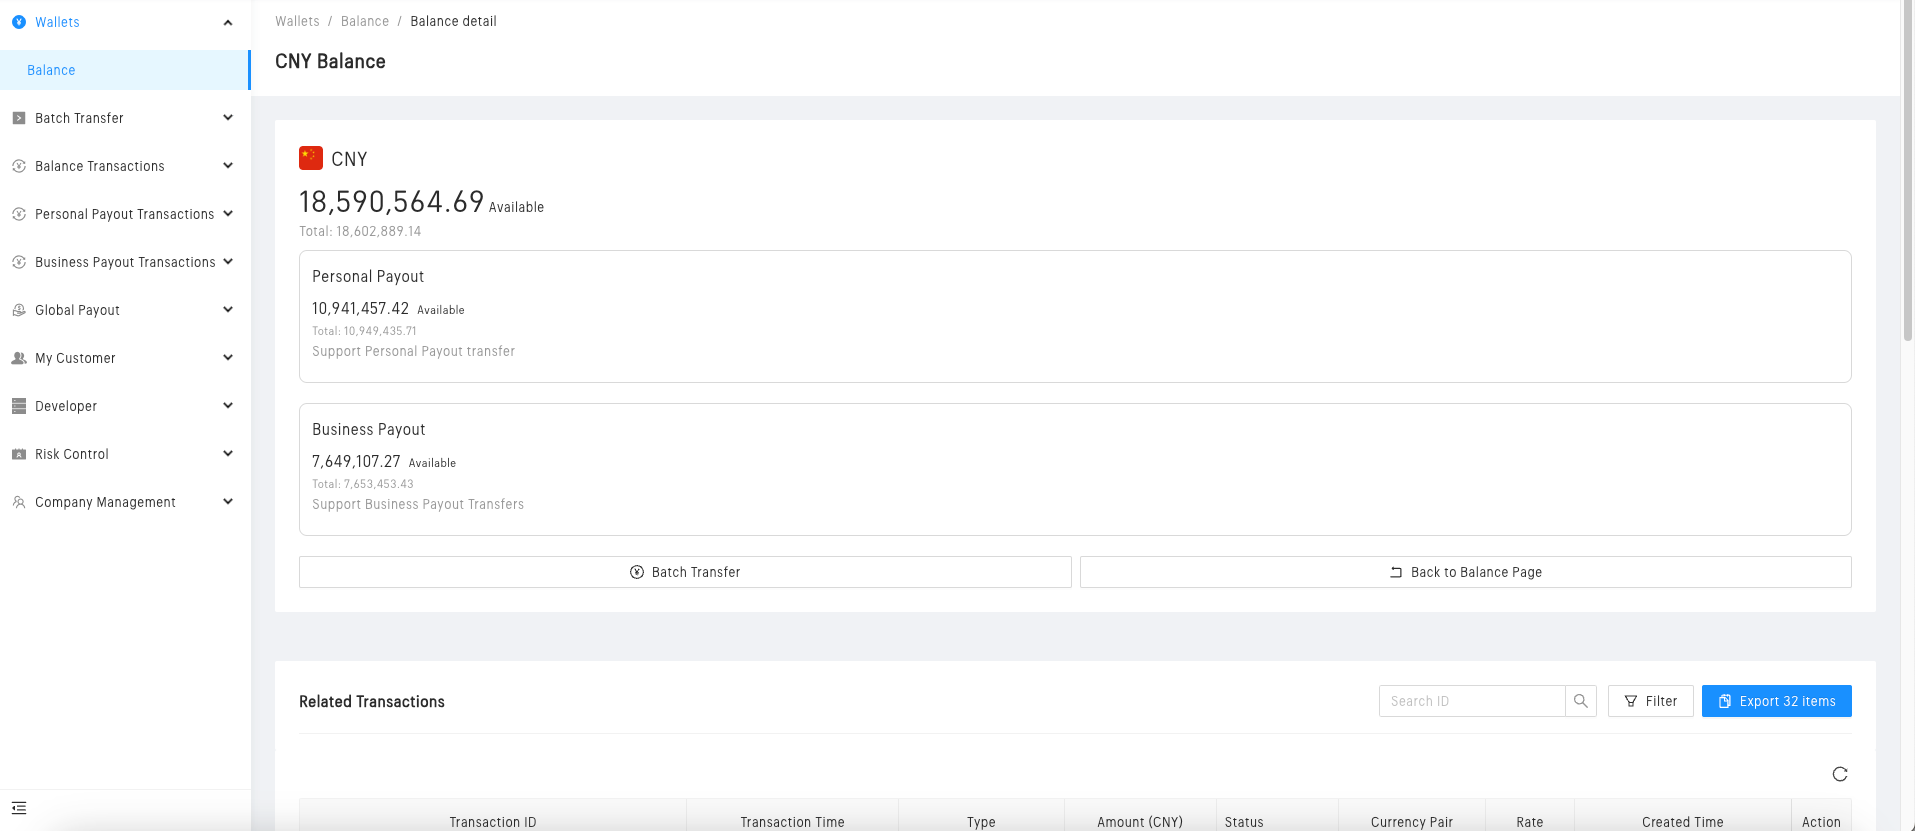
Task: Click the 10,941,457.42 personal payout amount
Action: [361, 309]
